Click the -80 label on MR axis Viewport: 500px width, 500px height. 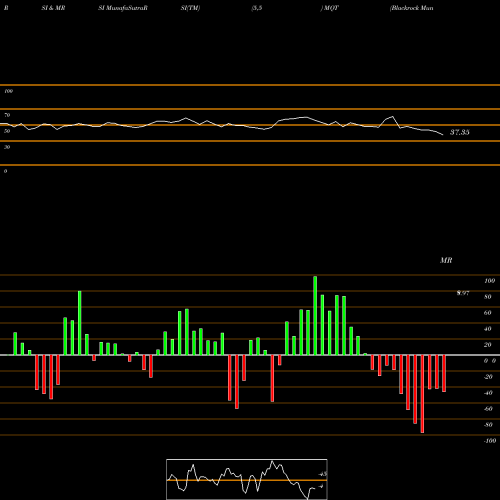(x=488, y=425)
